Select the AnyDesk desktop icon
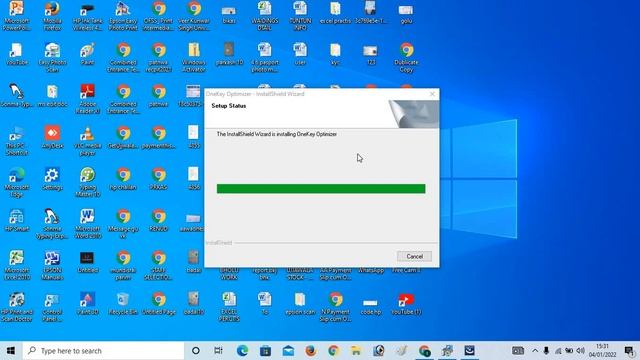The height and width of the screenshot is (360, 640). pyautogui.click(x=52, y=137)
